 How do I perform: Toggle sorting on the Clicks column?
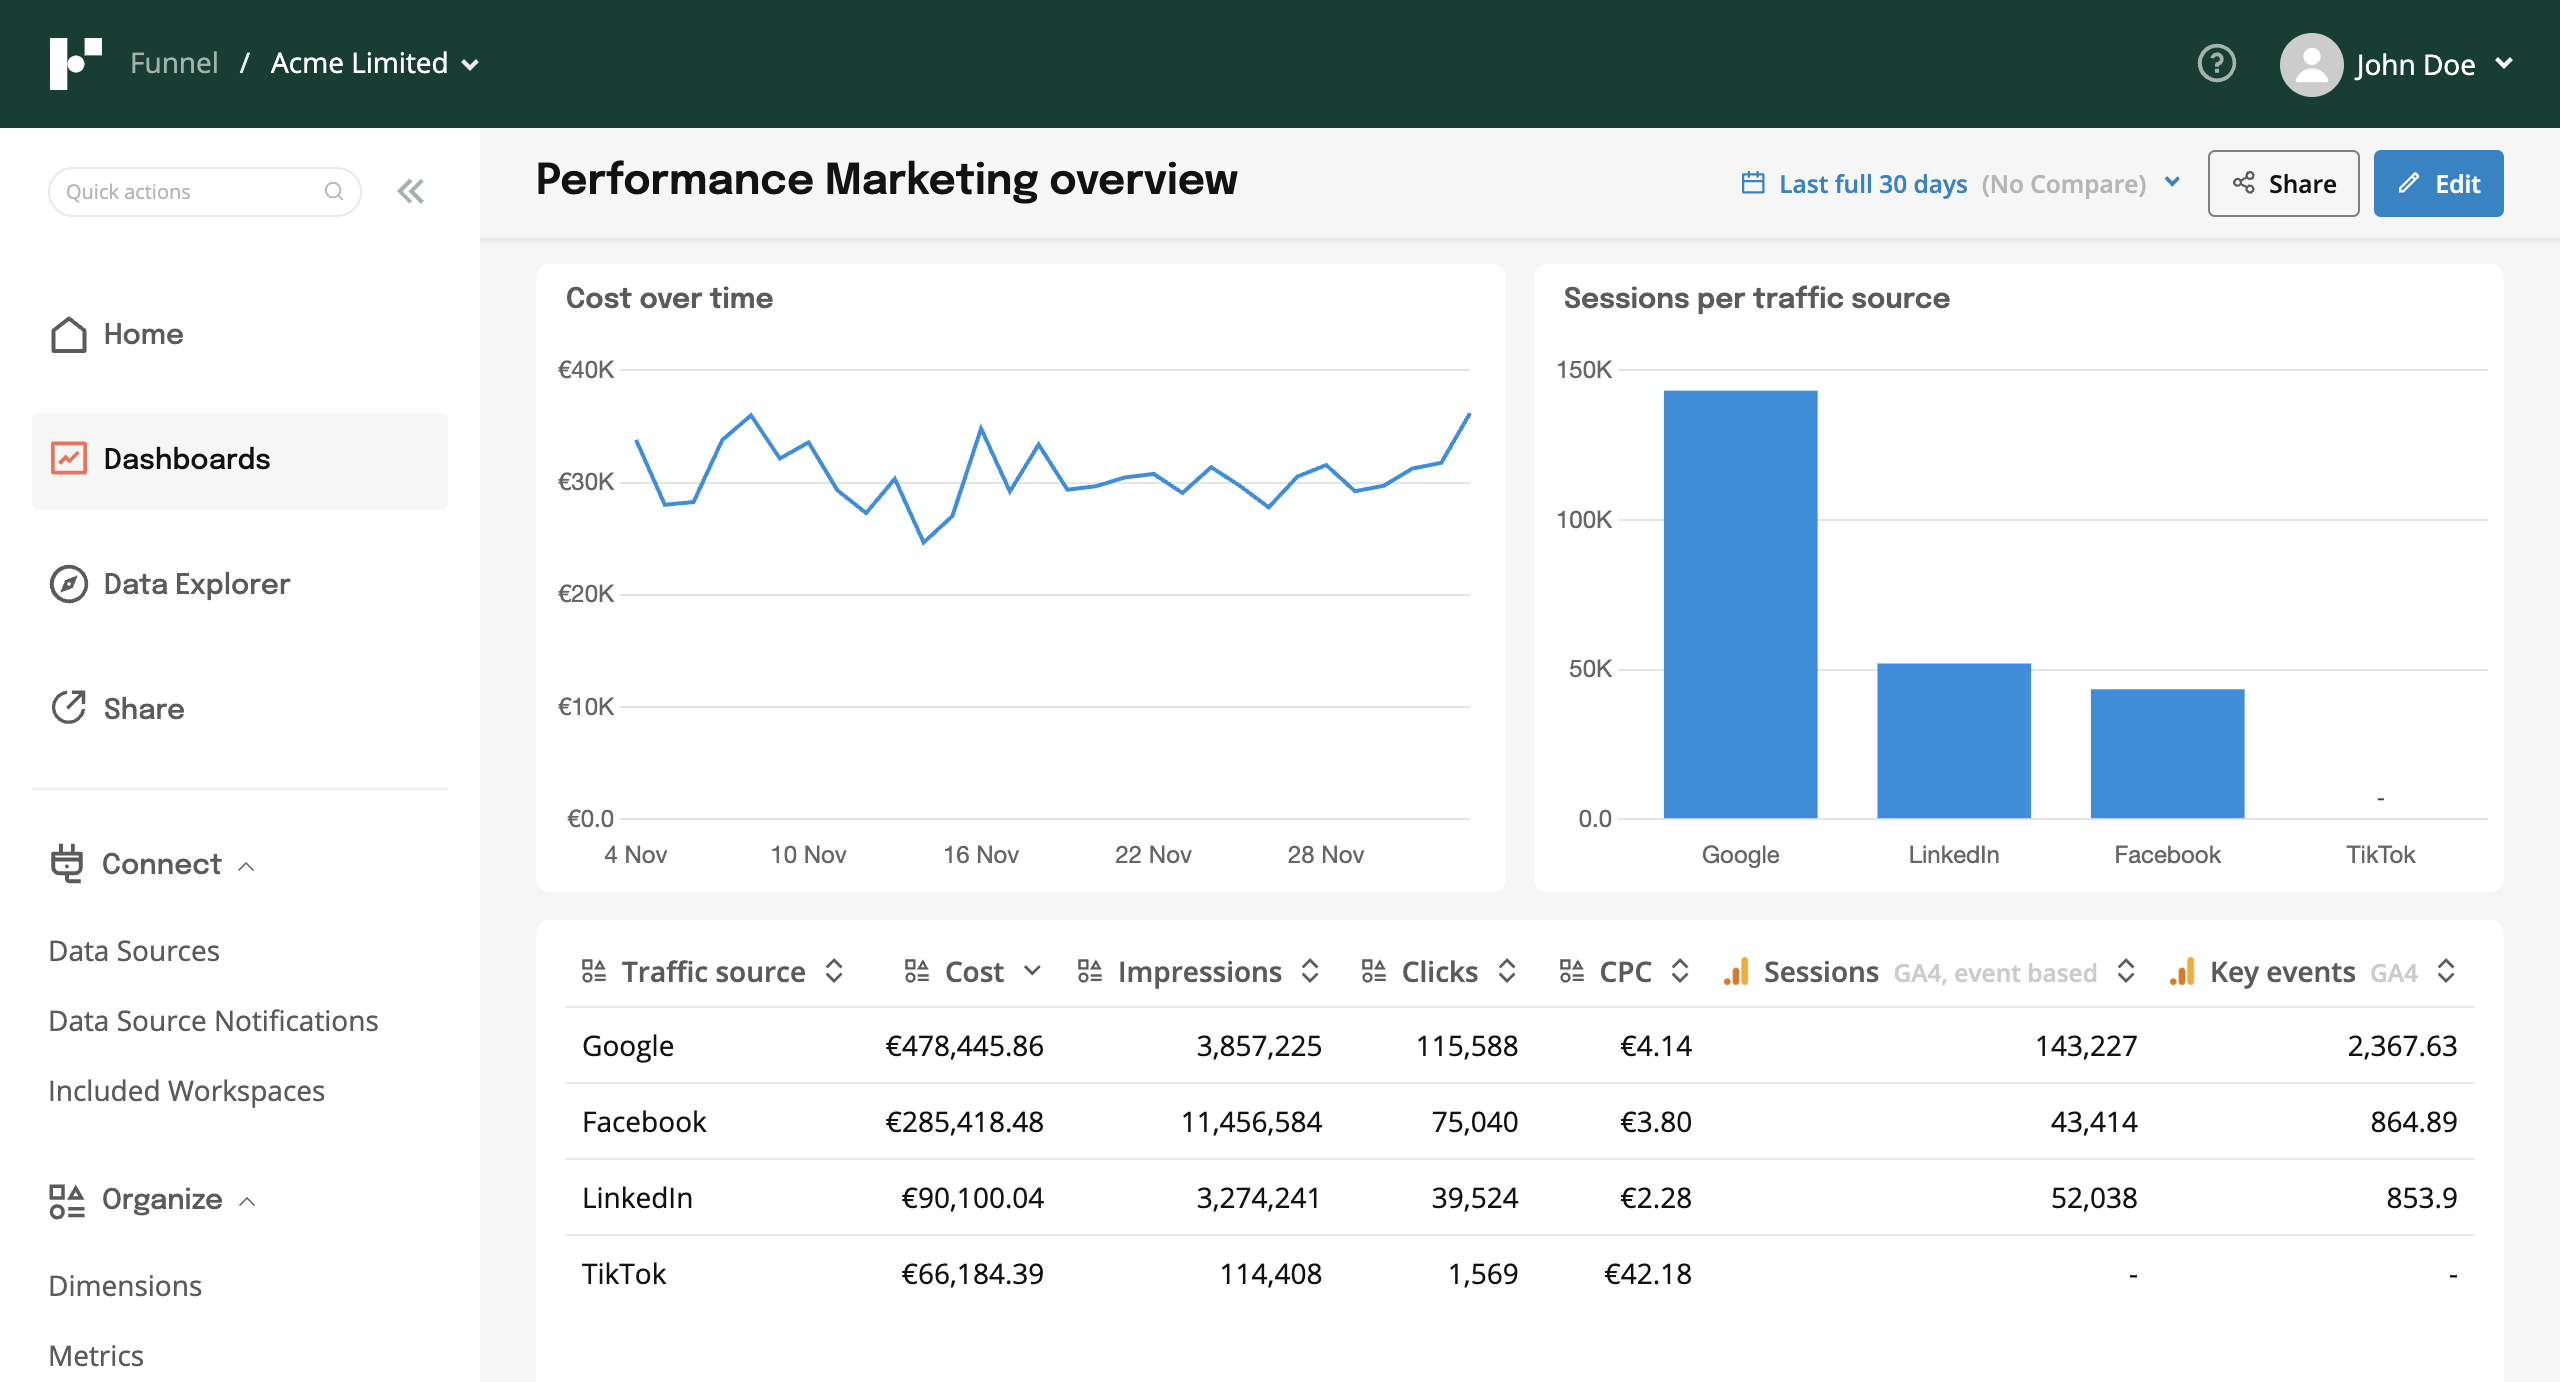point(1507,971)
